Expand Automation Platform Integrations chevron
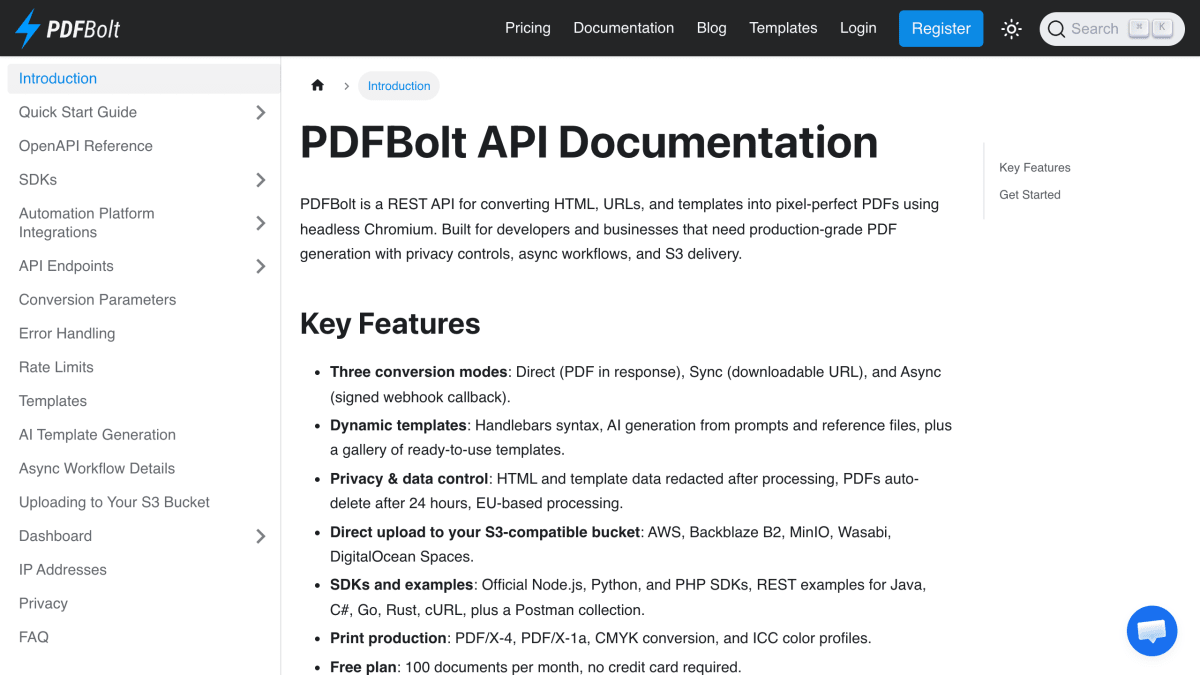This screenshot has width=1200, height=675. point(261,223)
